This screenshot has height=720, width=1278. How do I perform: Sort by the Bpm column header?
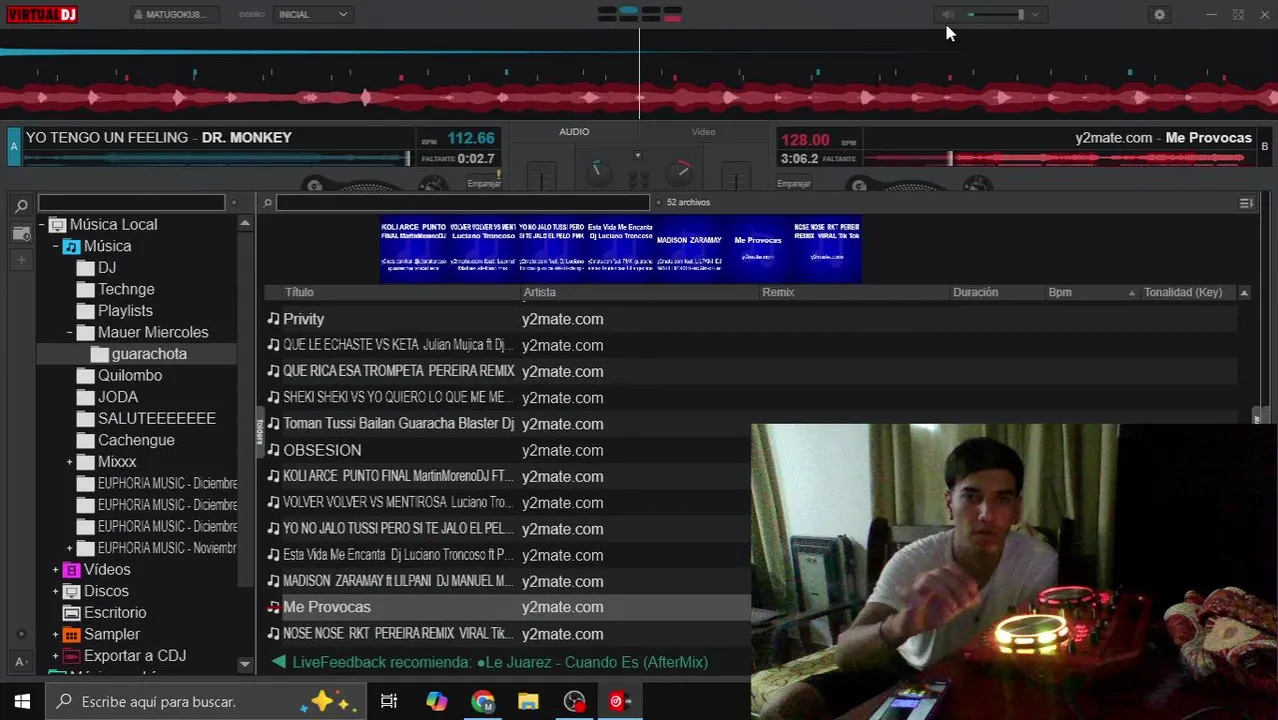pyautogui.click(x=1060, y=292)
